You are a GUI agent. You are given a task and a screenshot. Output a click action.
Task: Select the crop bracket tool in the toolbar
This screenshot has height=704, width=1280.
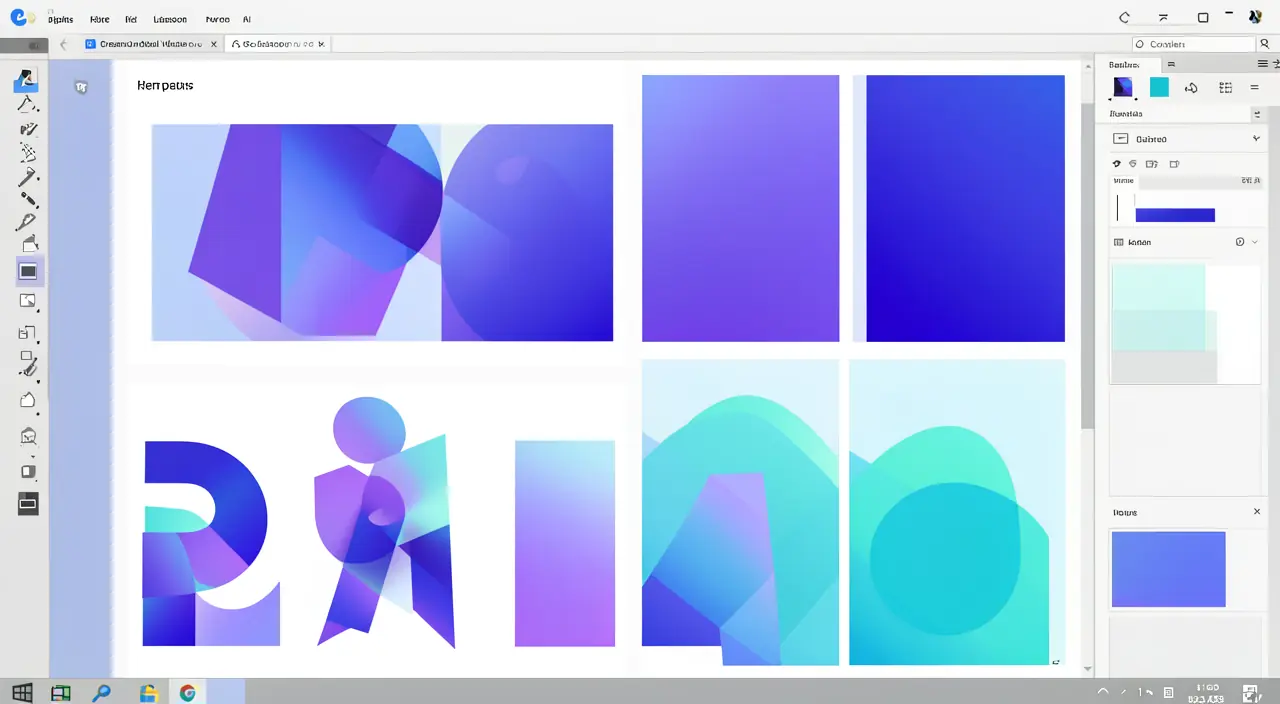click(x=28, y=334)
